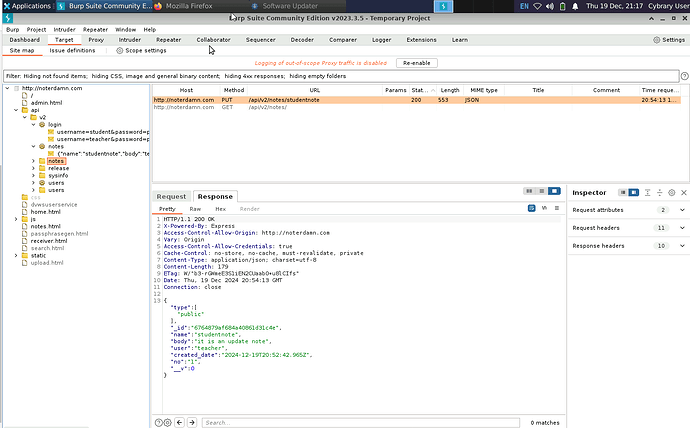Open the Raw response view tab
Image resolution: width=690 pixels, height=428 pixels.
coord(195,209)
